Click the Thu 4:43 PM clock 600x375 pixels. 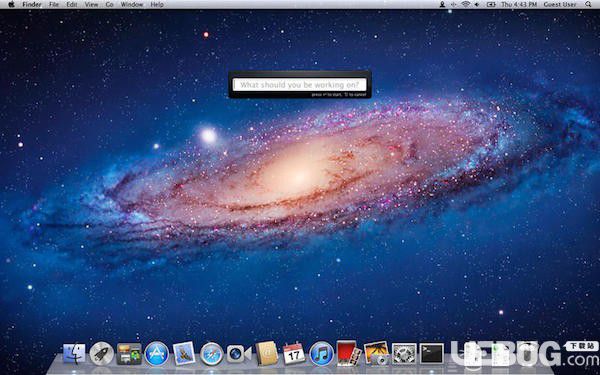pyautogui.click(x=519, y=4)
